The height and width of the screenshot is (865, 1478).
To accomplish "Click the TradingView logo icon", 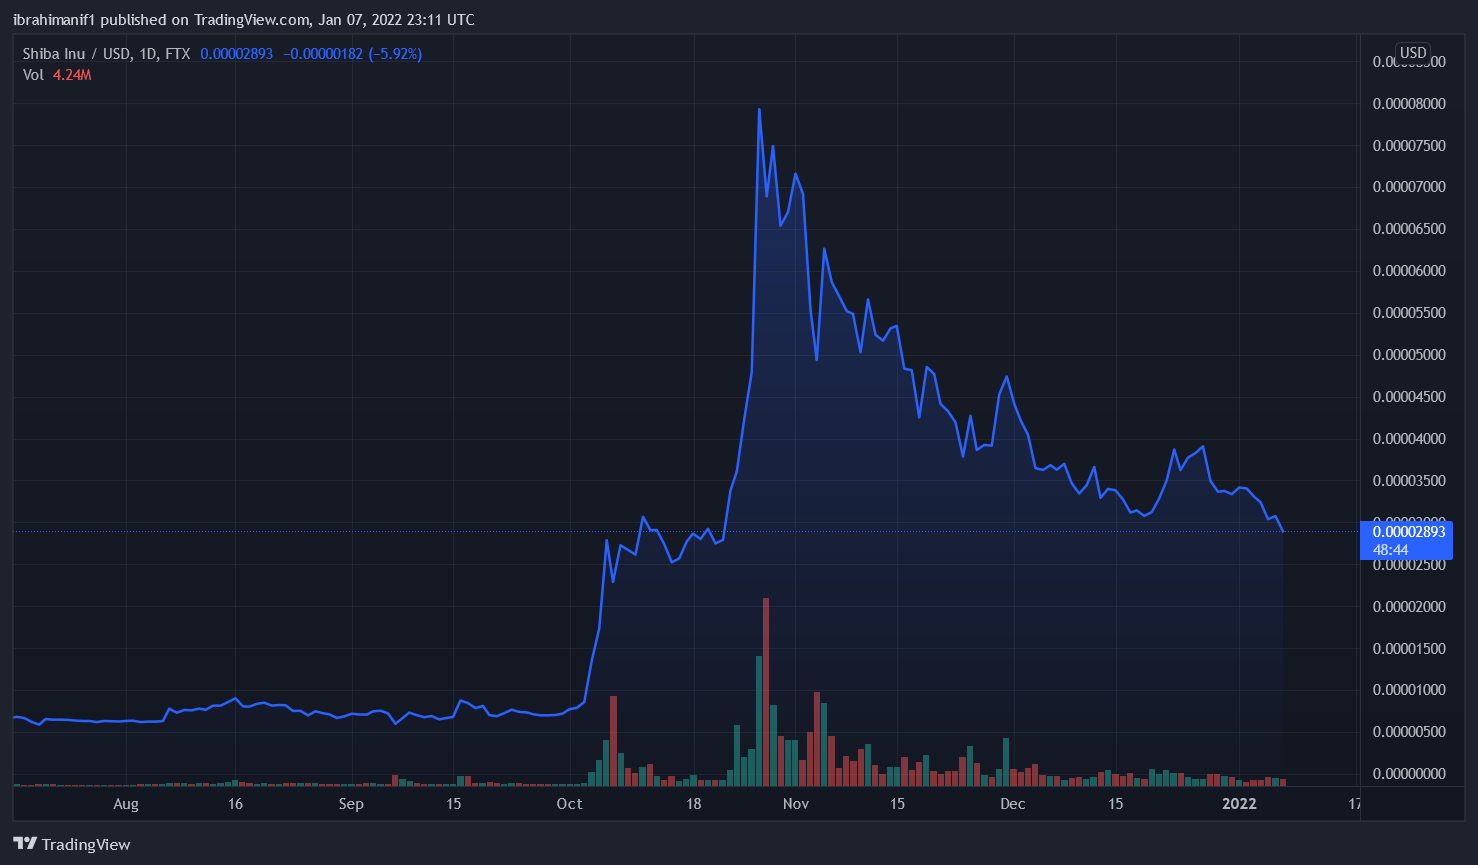I will click(x=25, y=844).
